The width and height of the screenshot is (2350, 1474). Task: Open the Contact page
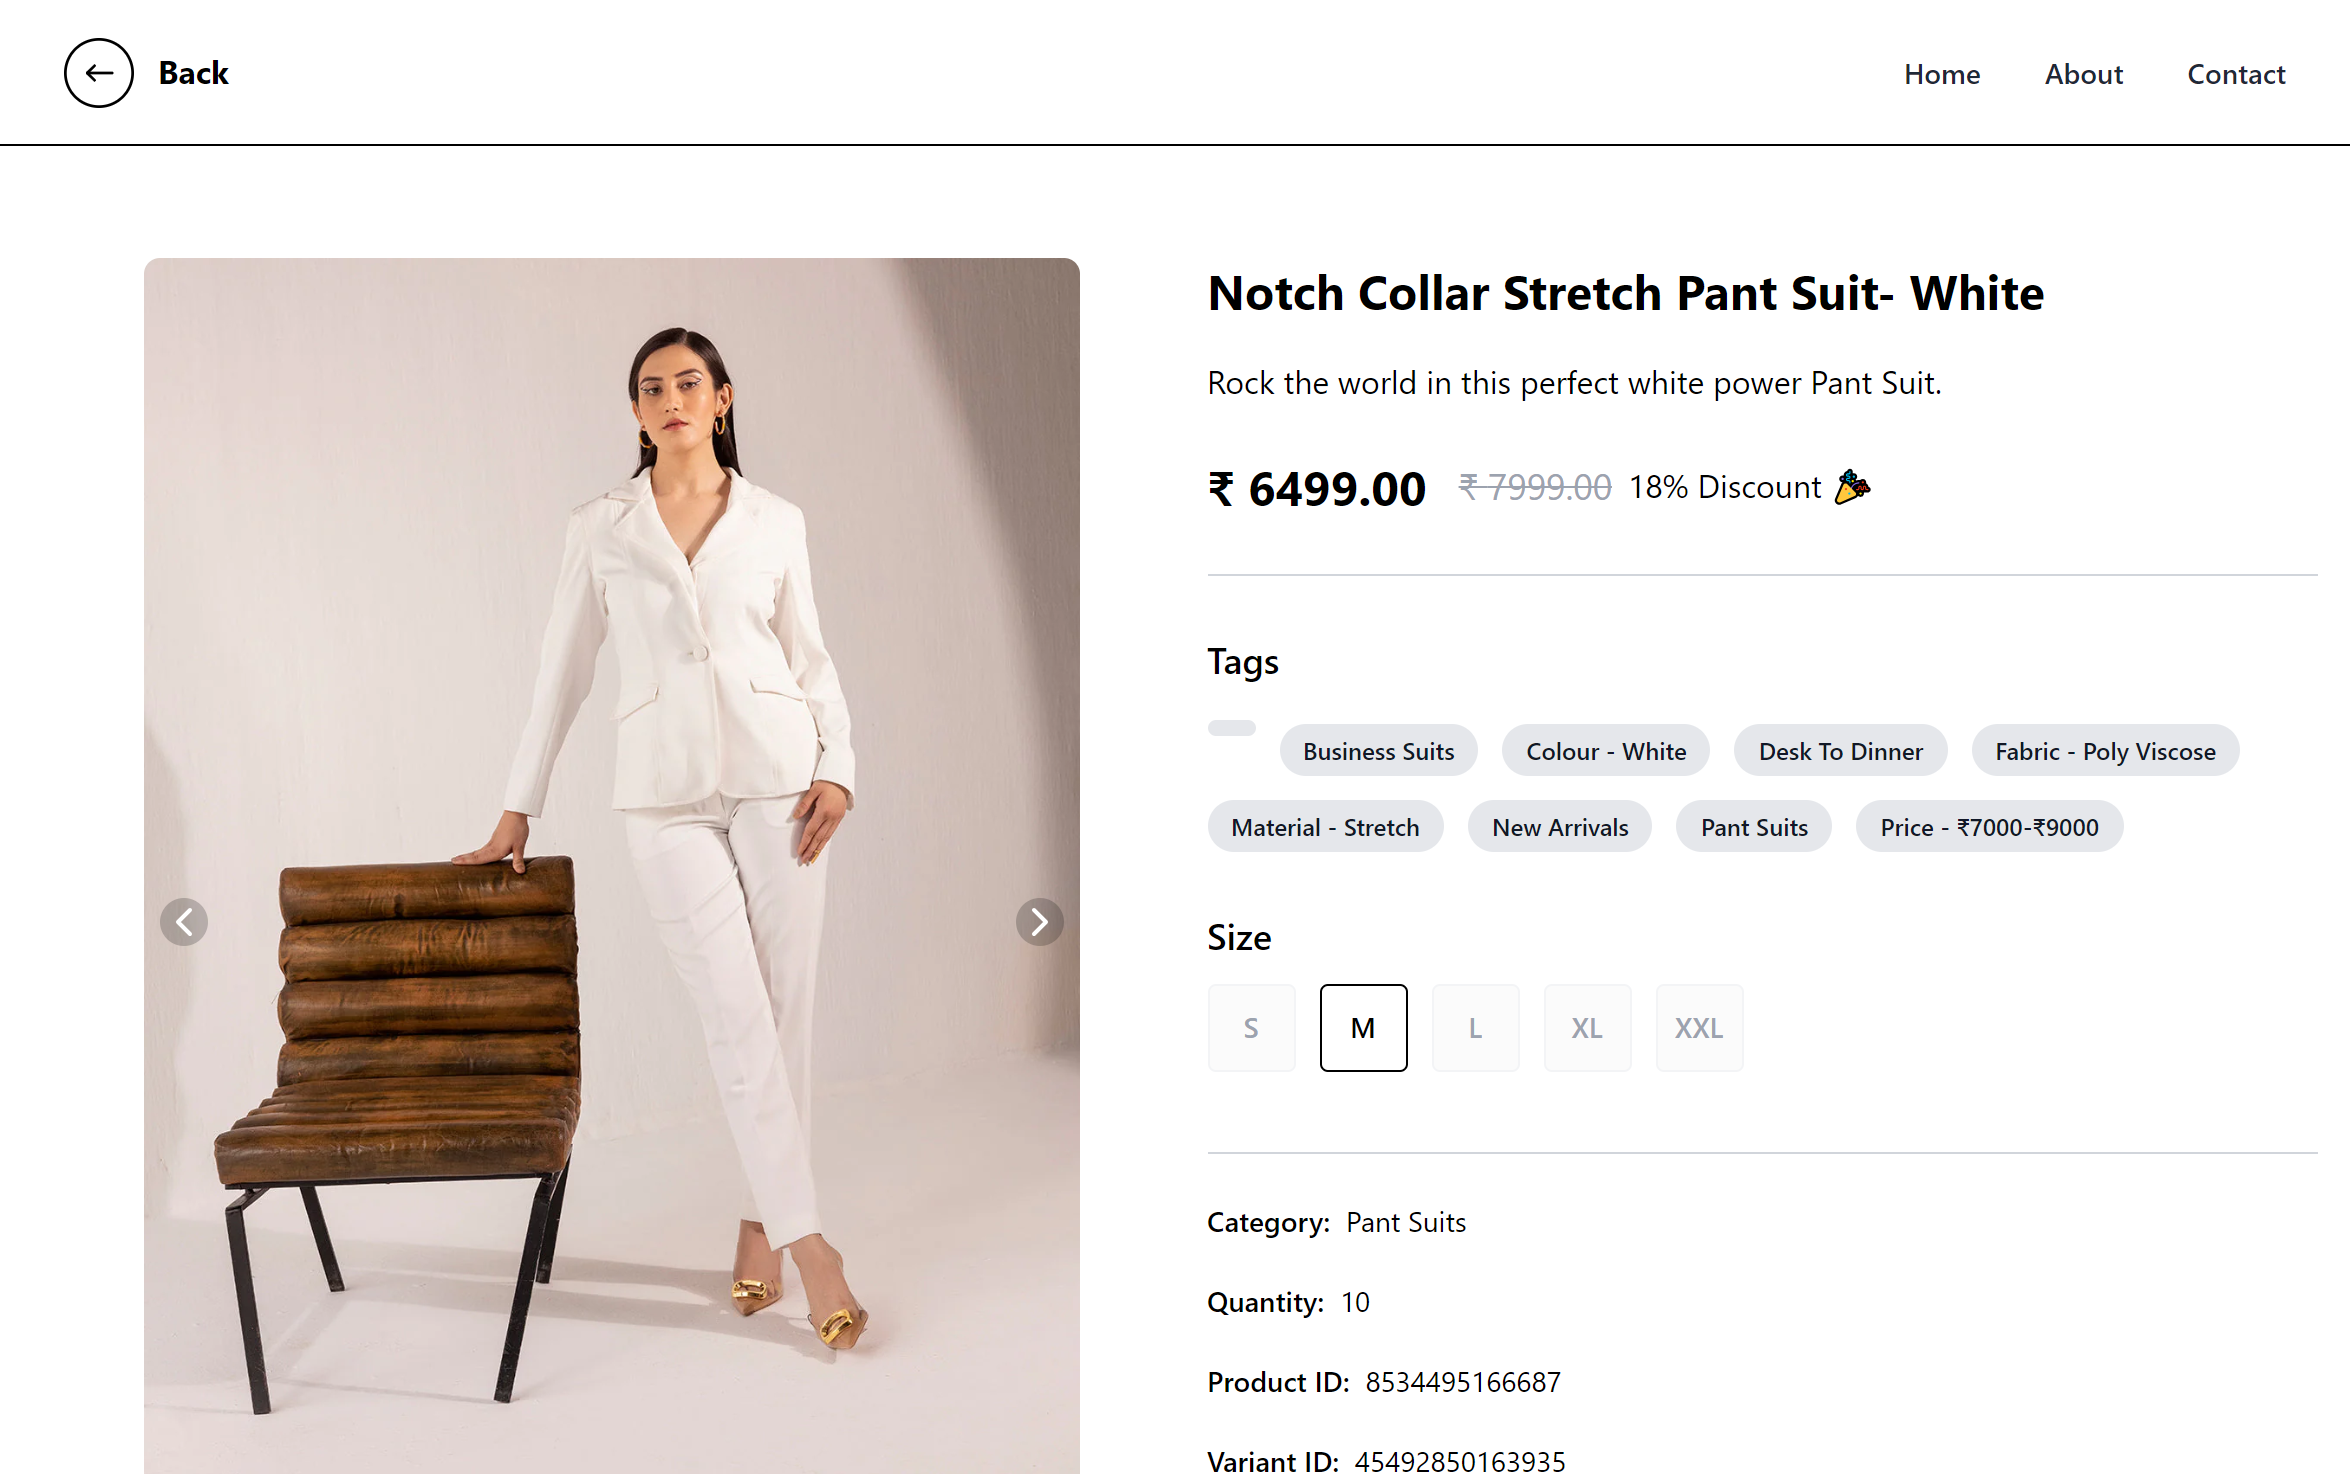pyautogui.click(x=2236, y=74)
